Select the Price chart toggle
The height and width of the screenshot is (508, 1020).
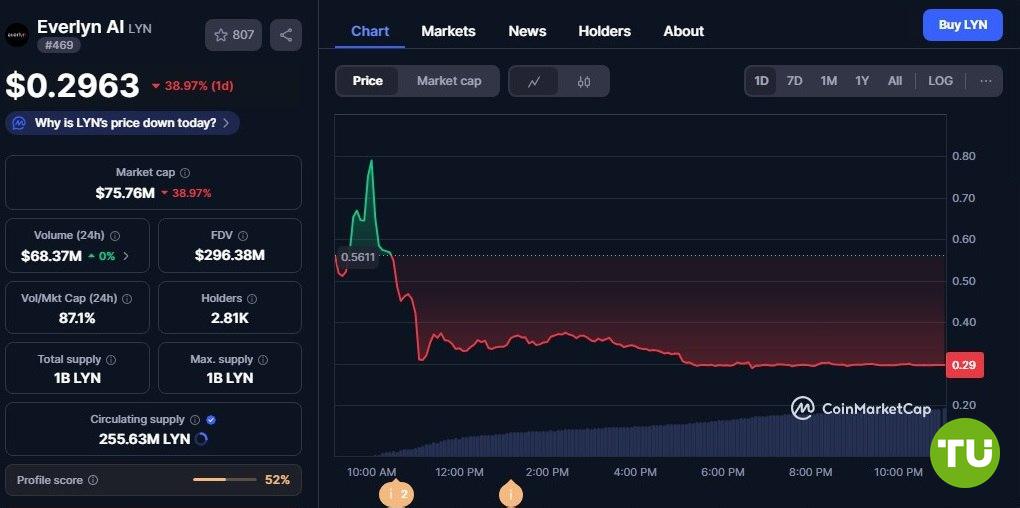click(x=367, y=81)
